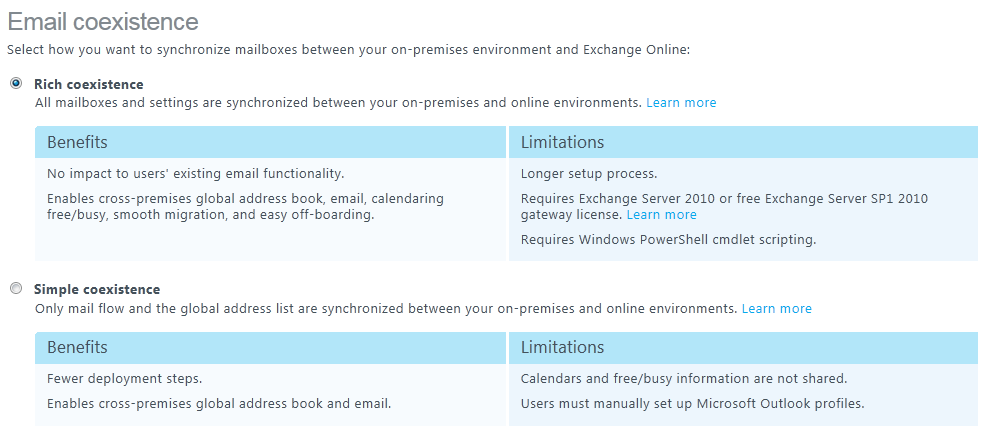The width and height of the screenshot is (985, 435).
Task: Click the 'Longer setup process' limitation
Action: (589, 173)
